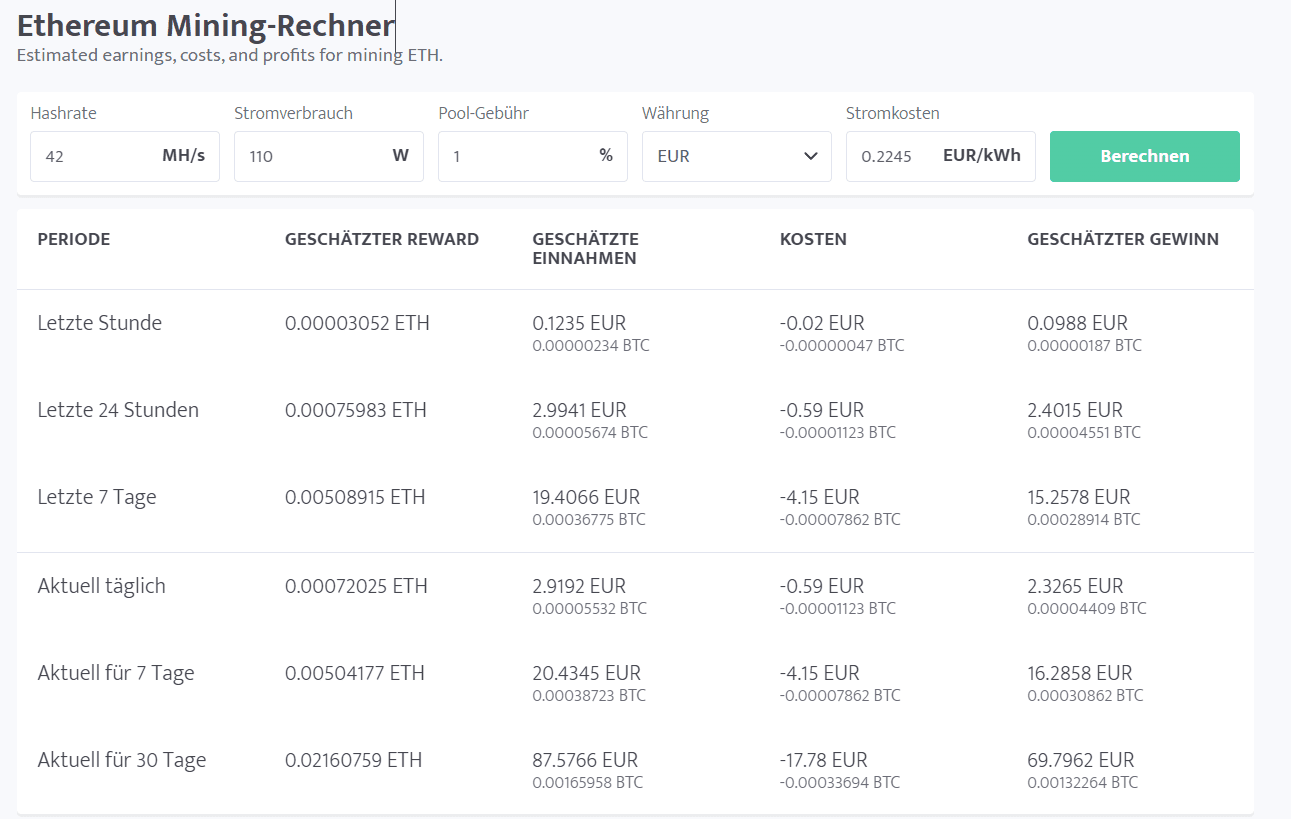Select the Letzte Stunde row label

[x=100, y=323]
